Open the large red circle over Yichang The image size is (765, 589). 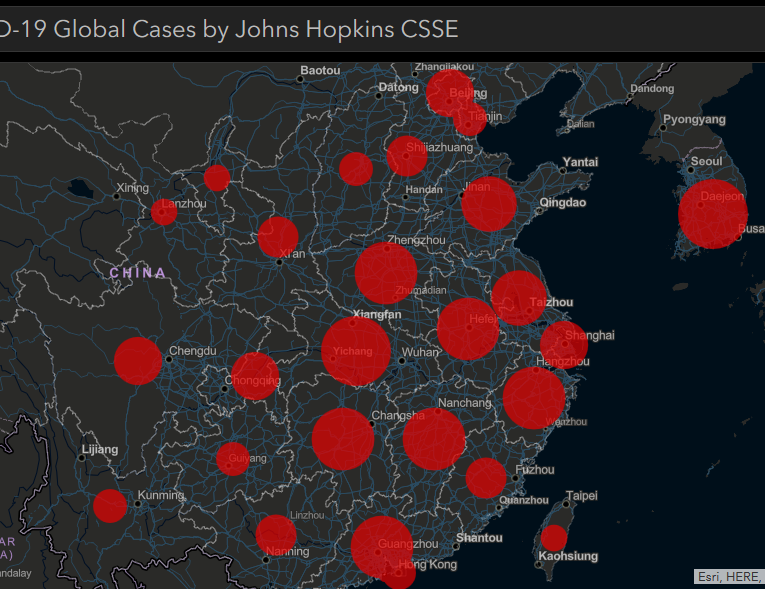tap(356, 351)
